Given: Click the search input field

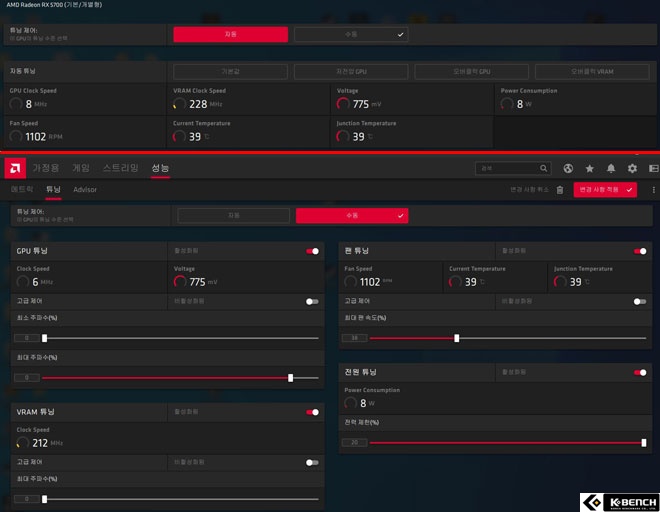Looking at the screenshot, I should coord(513,168).
